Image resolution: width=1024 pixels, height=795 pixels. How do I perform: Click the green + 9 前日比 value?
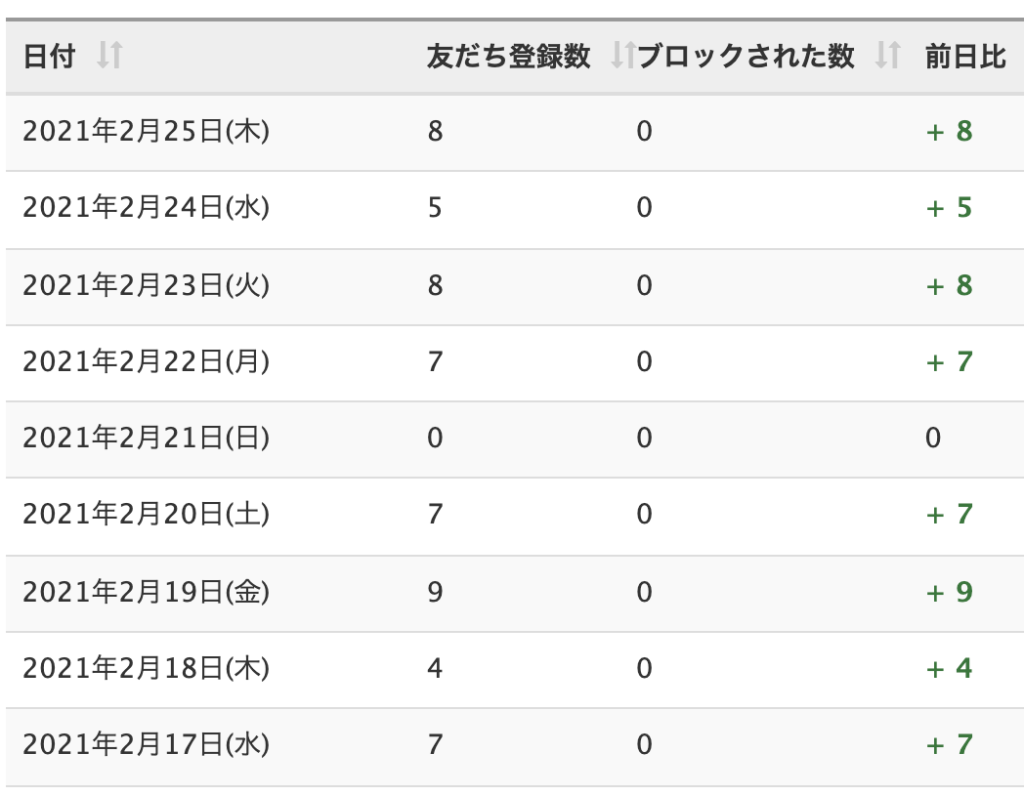point(949,592)
